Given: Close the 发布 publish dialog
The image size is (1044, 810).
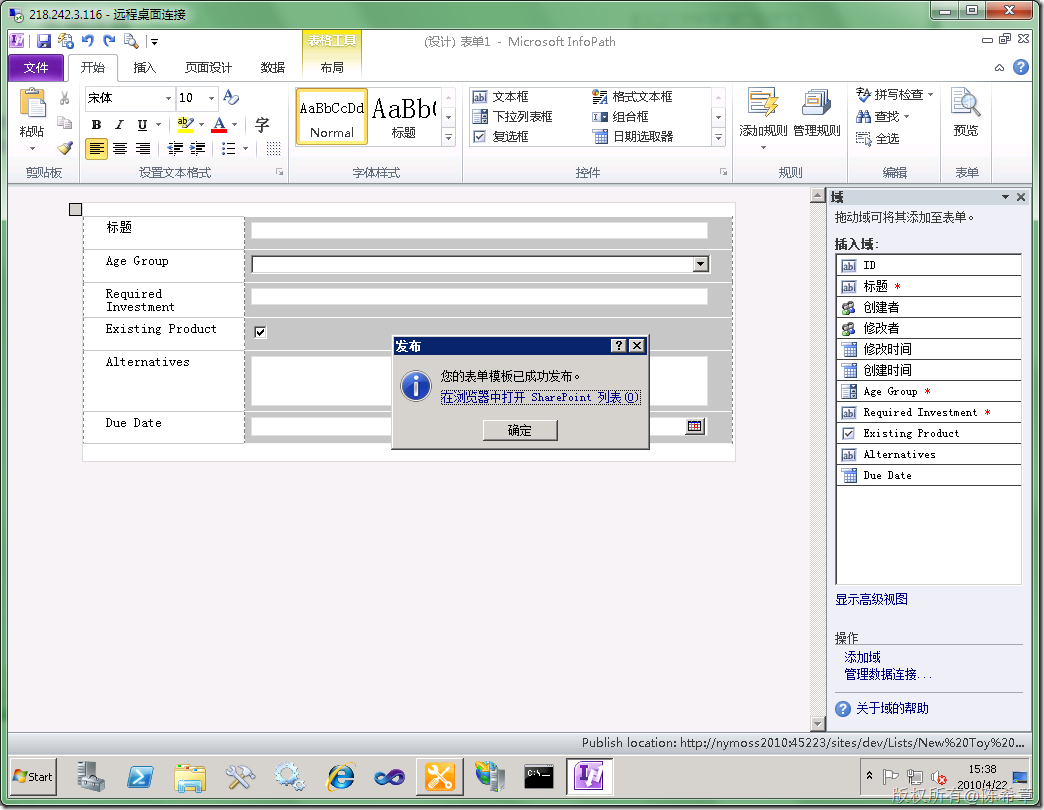Looking at the screenshot, I should pos(637,345).
